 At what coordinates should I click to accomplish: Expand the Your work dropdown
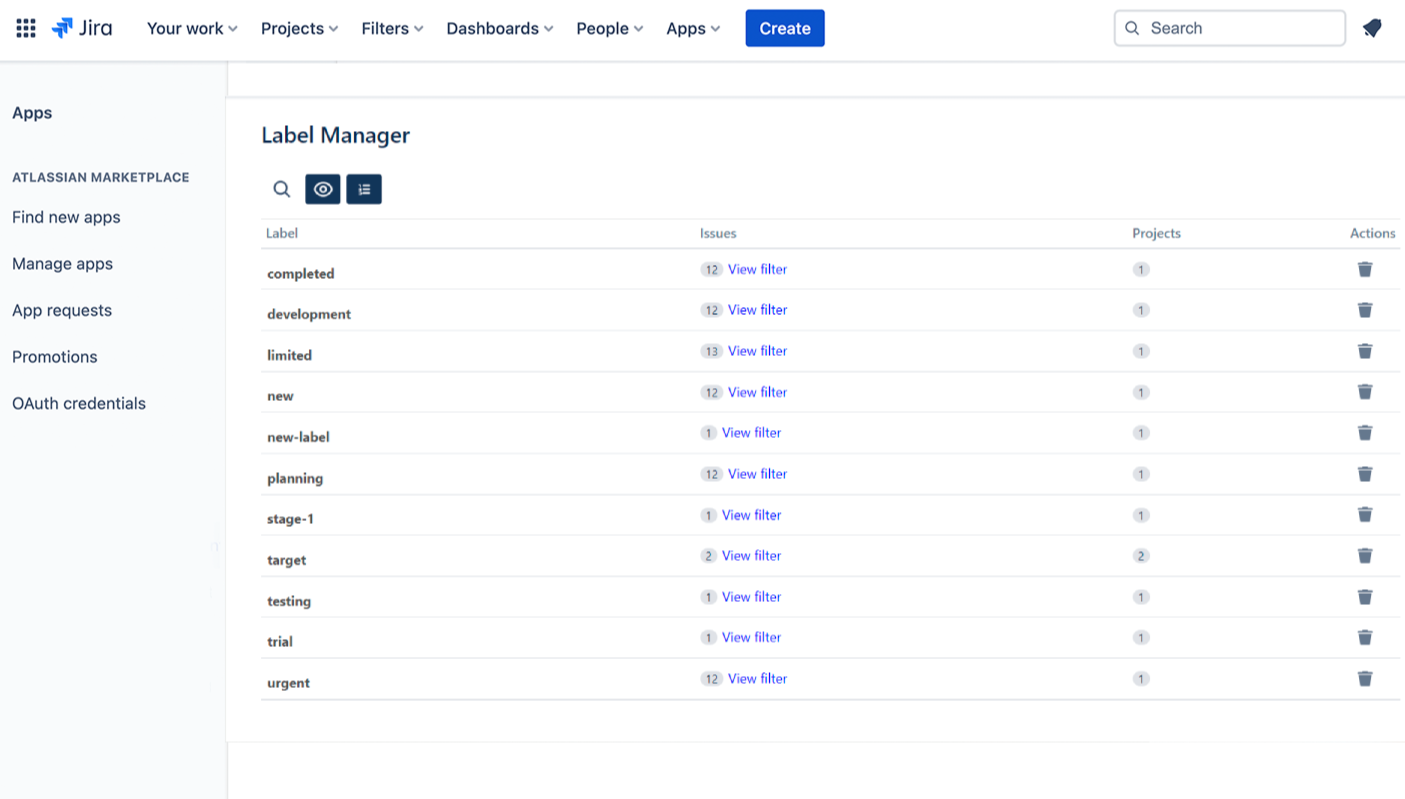(x=192, y=28)
